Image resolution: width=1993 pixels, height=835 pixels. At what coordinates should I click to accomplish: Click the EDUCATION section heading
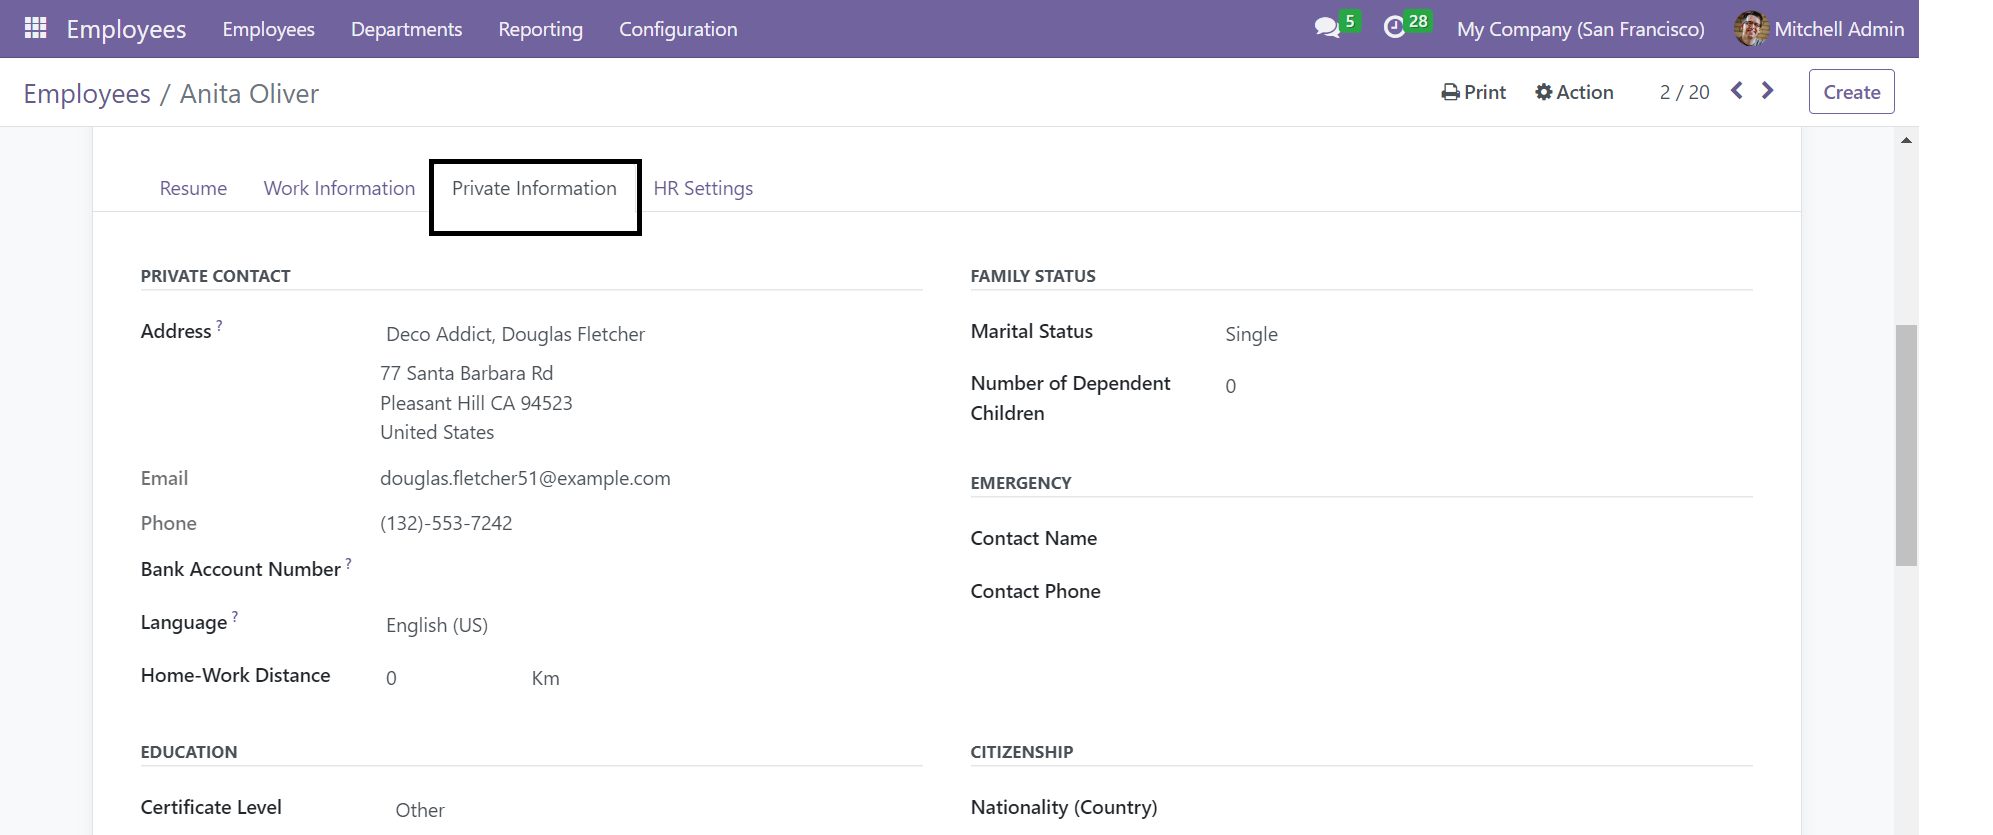pos(189,752)
